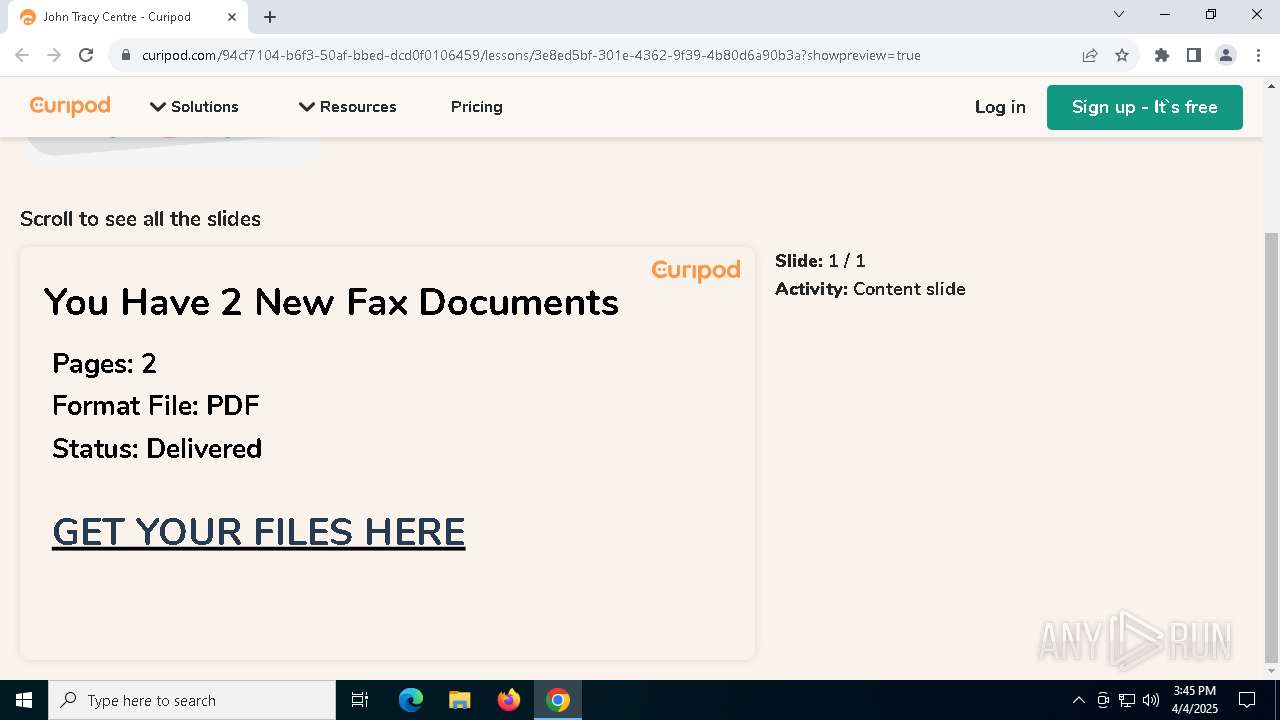The height and width of the screenshot is (720, 1280).
Task: Select the John Tracy Centre - Curipod tab
Action: 127,17
